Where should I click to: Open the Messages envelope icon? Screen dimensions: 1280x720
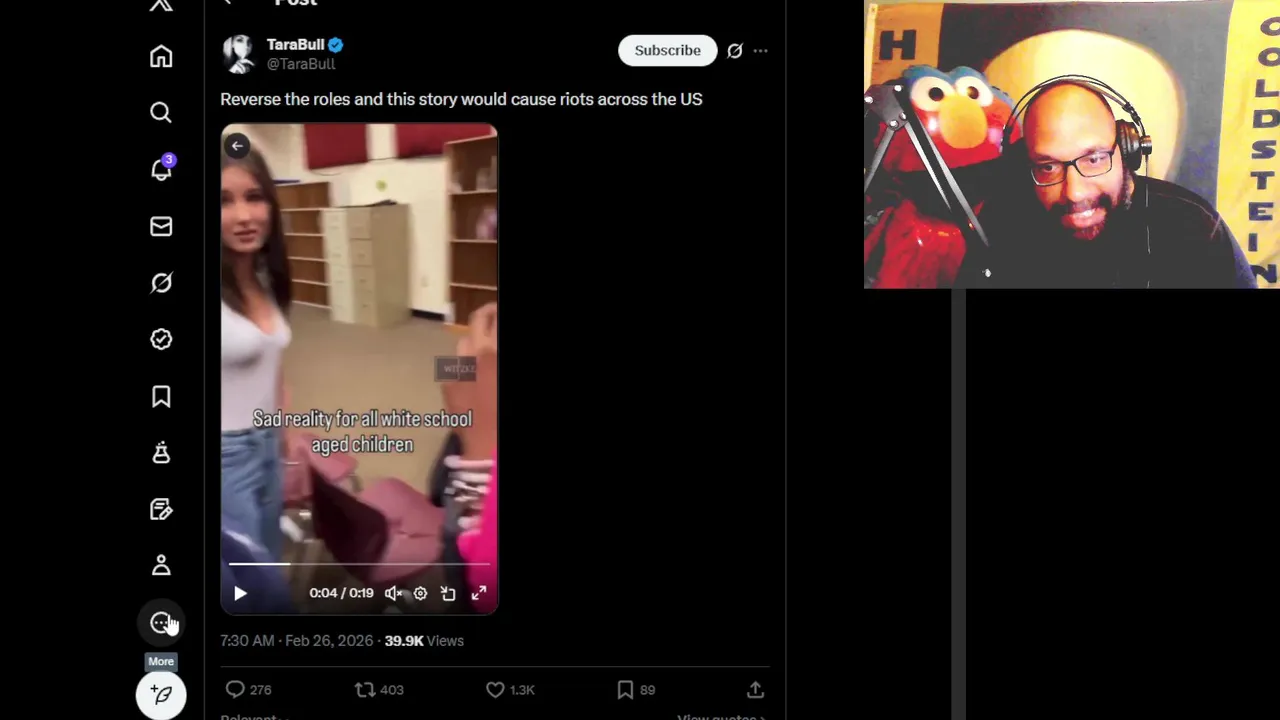(x=161, y=227)
